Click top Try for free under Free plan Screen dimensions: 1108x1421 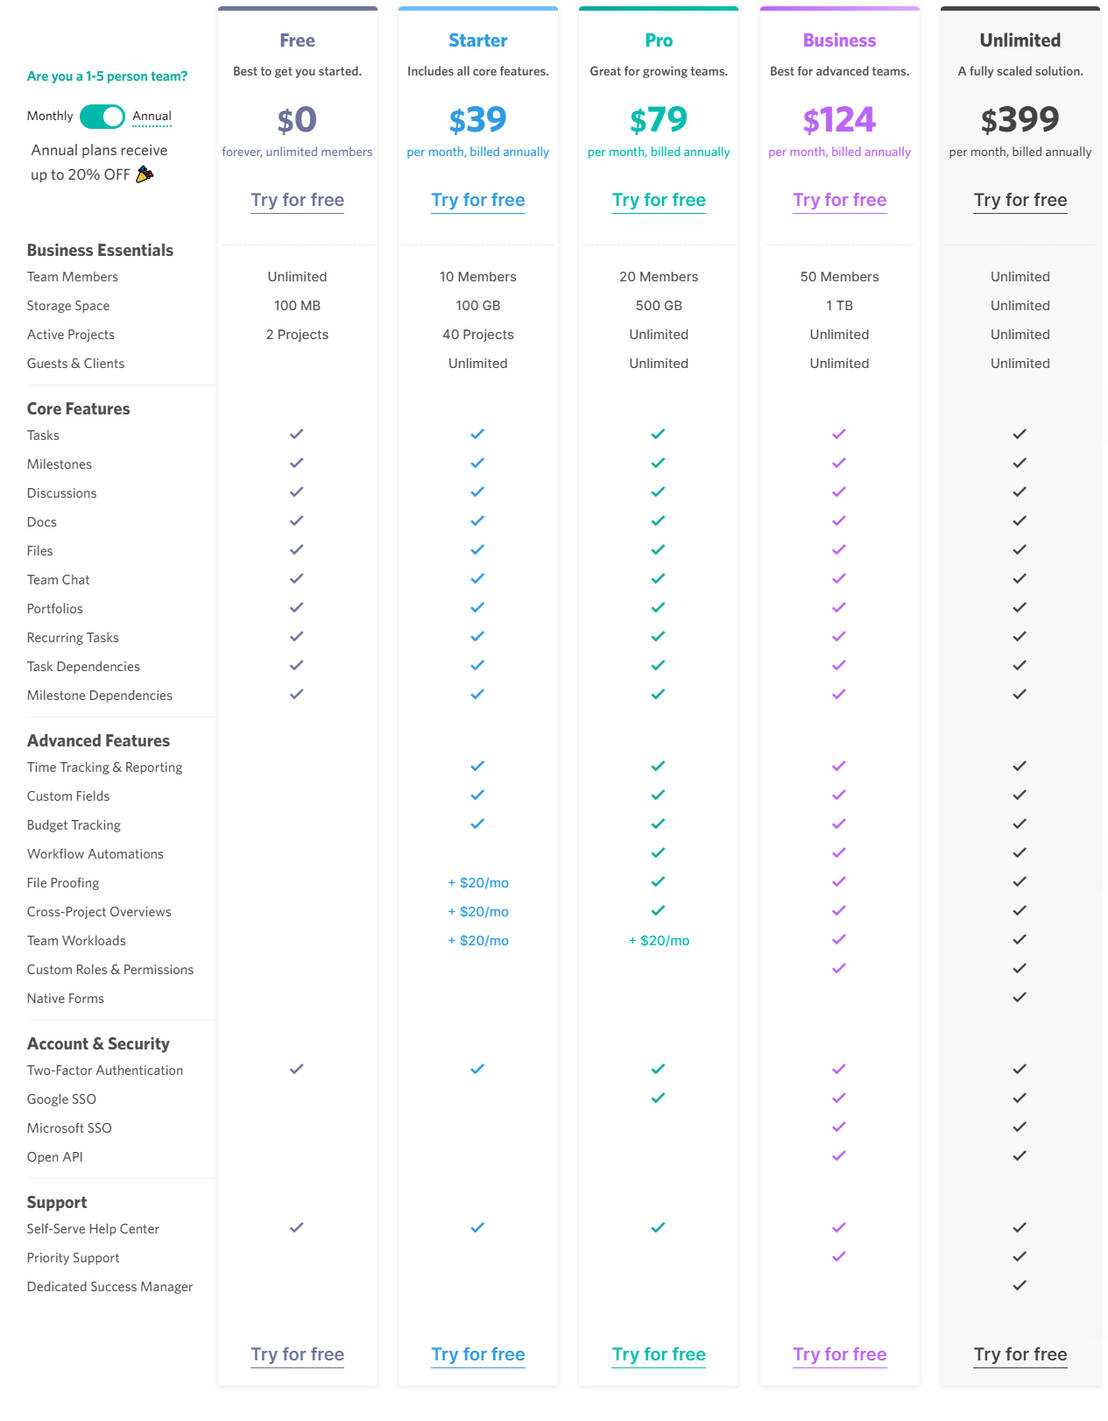(x=297, y=200)
